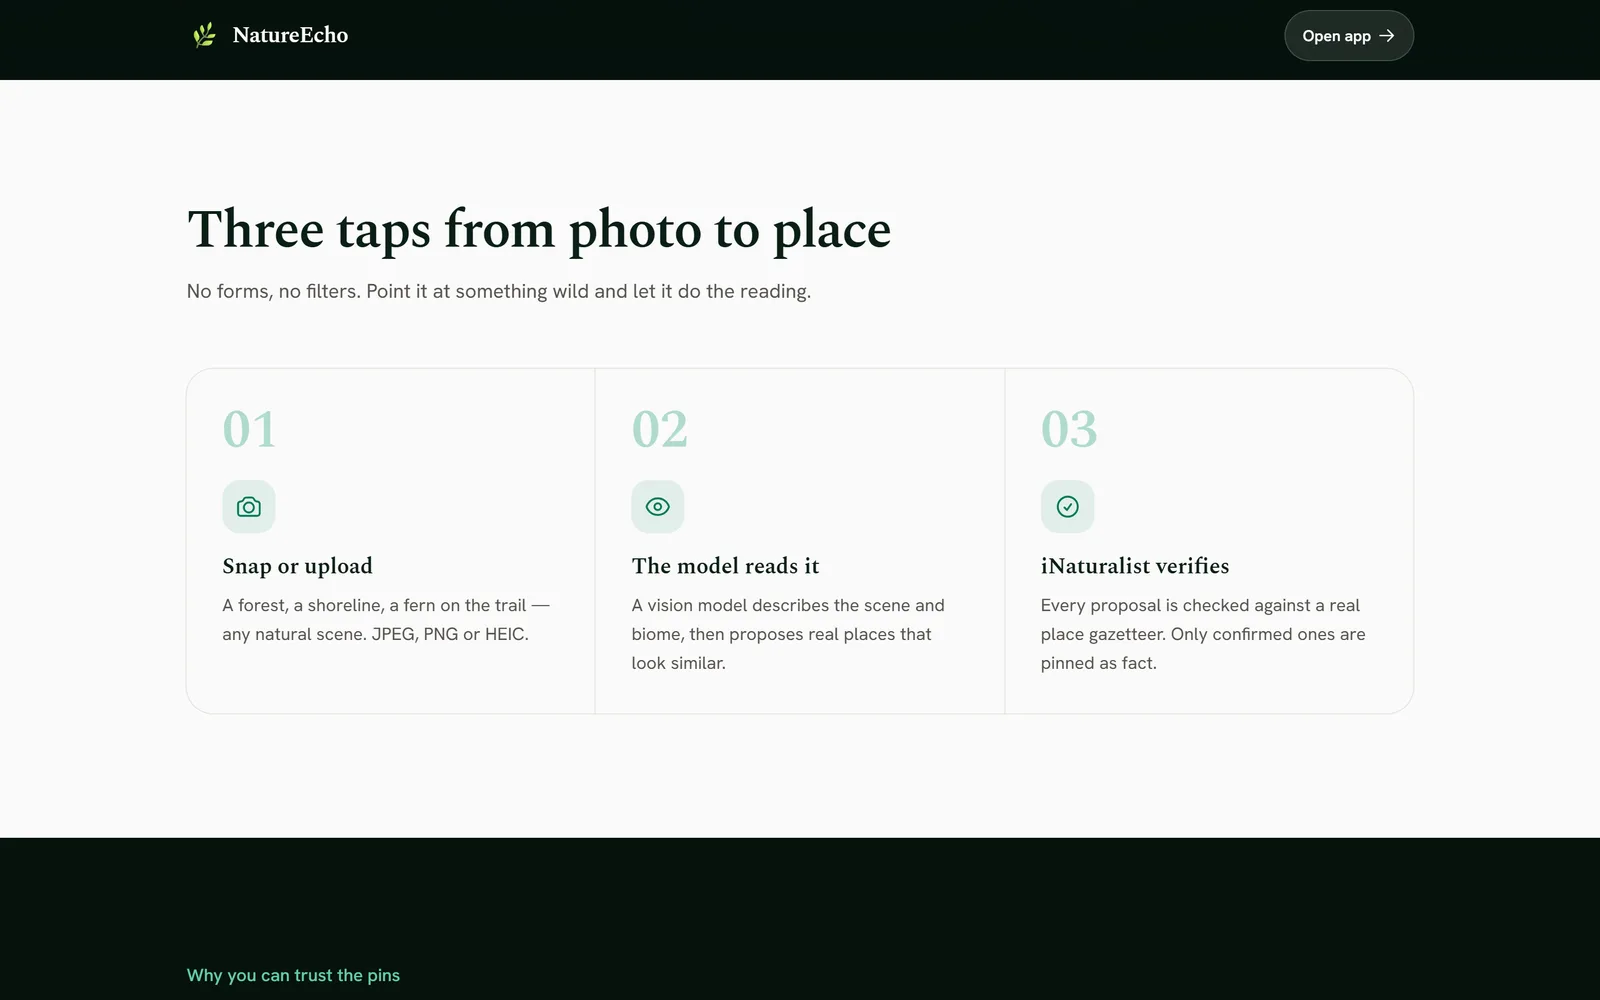Click the eye icon in step 02
This screenshot has width=1600, height=1000.
pyautogui.click(x=658, y=507)
